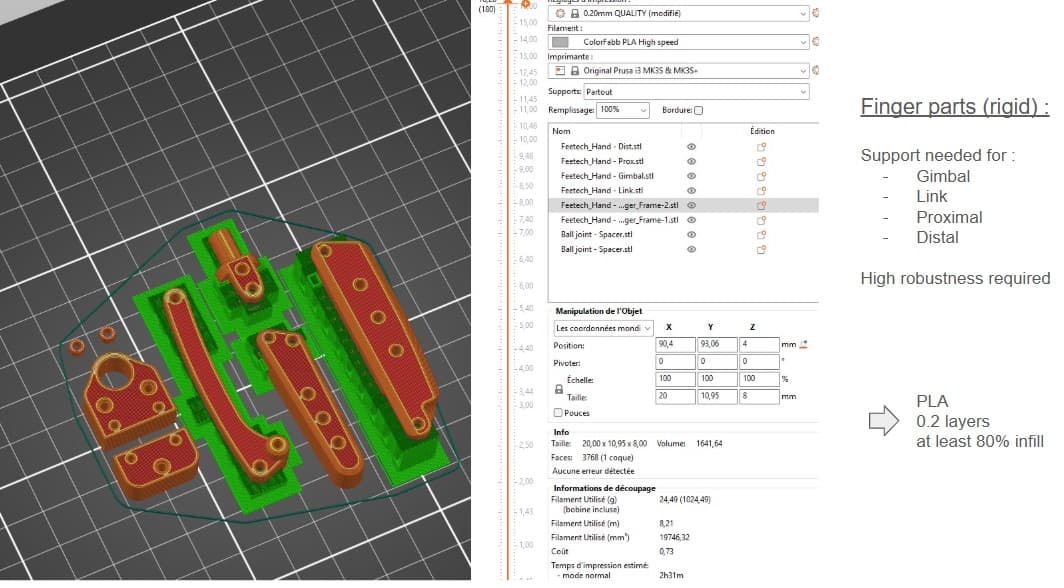Image resolution: width=1064 pixels, height=588 pixels.
Task: Click Pivoter Y rotation field
Action: (x=717, y=362)
